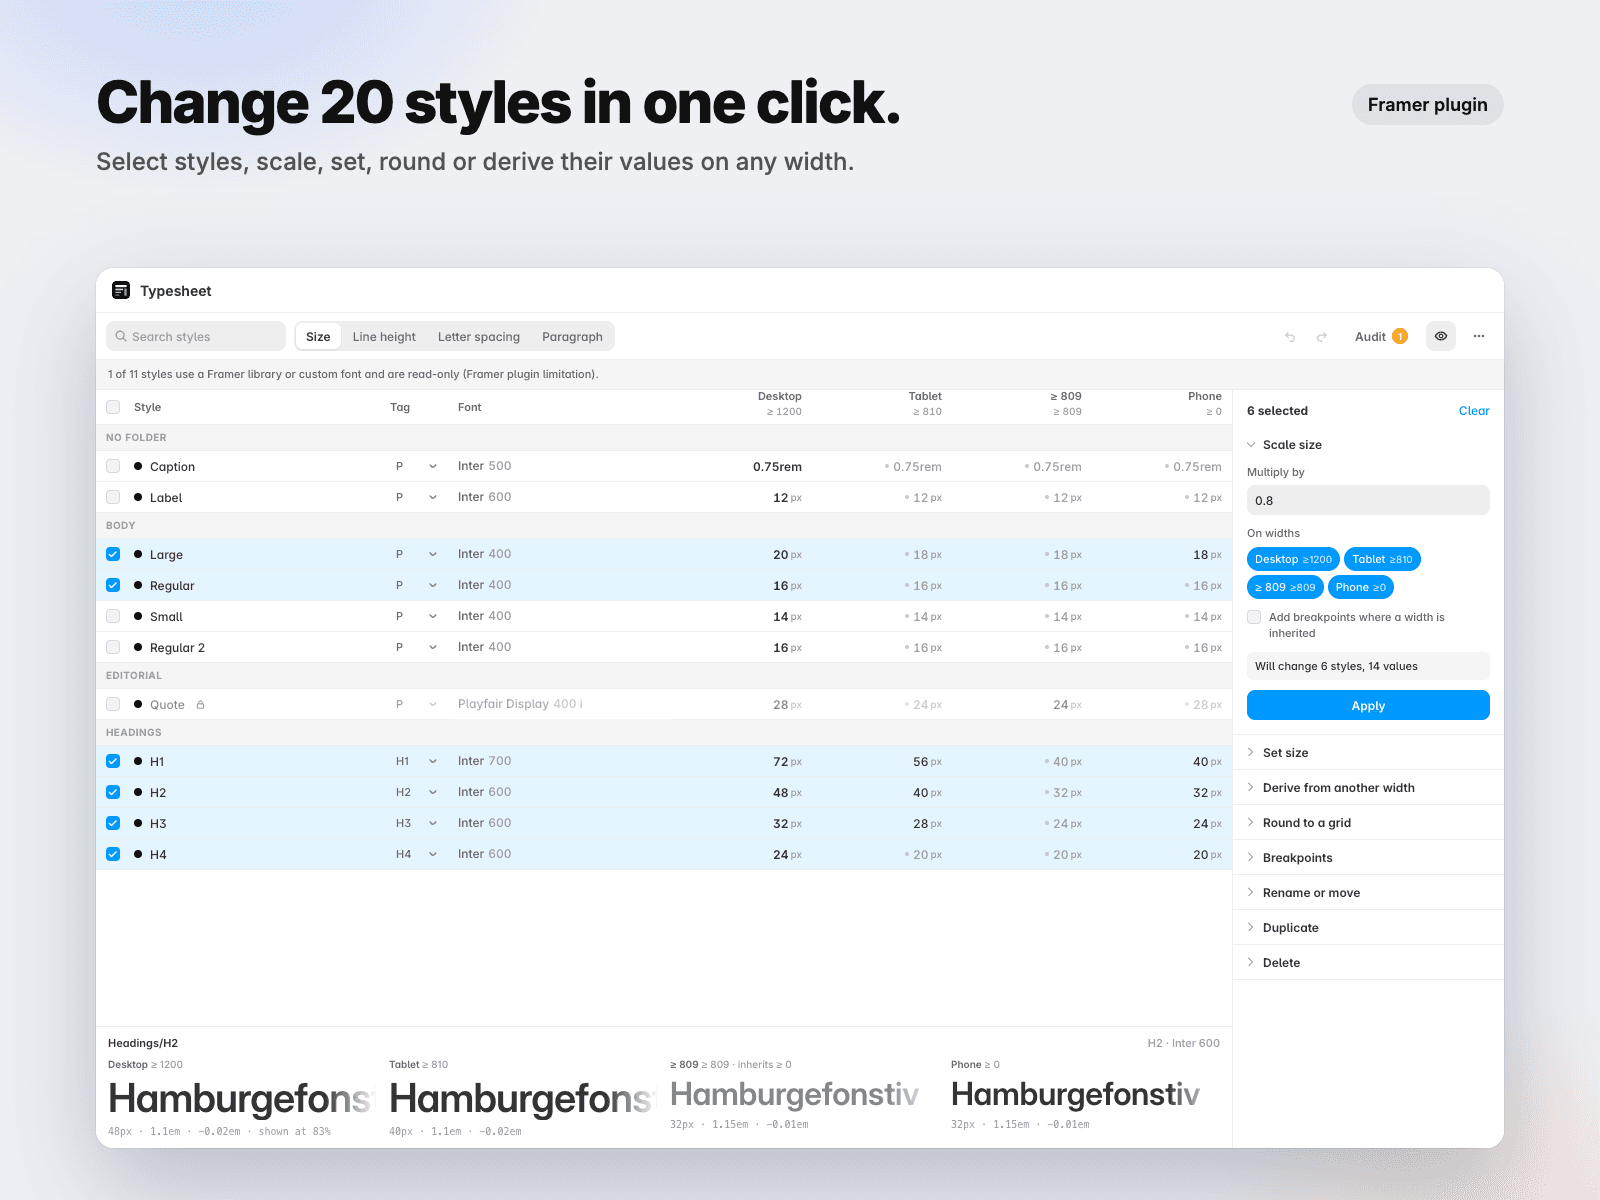
Task: Click the search magnifier icon
Action: (x=121, y=336)
